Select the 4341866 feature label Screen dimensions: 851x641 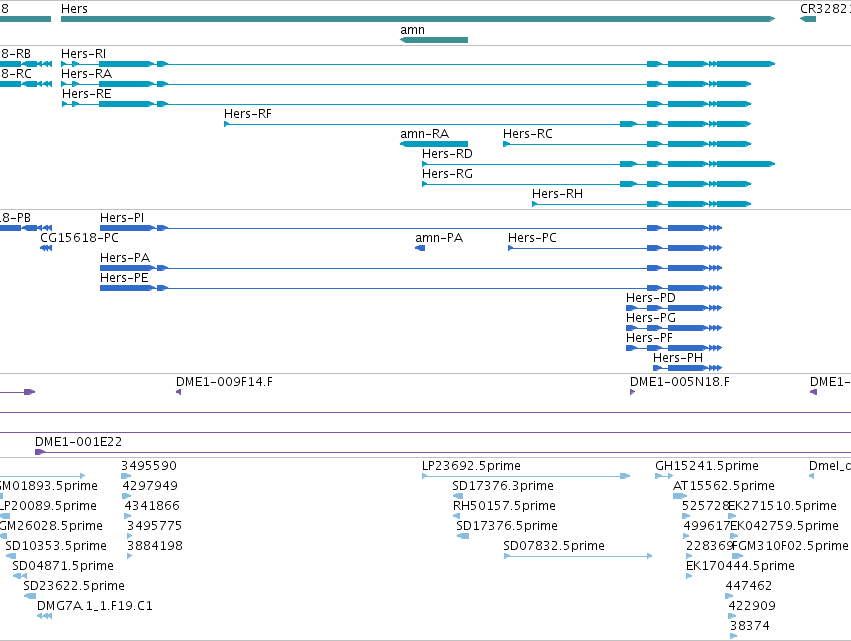click(152, 506)
